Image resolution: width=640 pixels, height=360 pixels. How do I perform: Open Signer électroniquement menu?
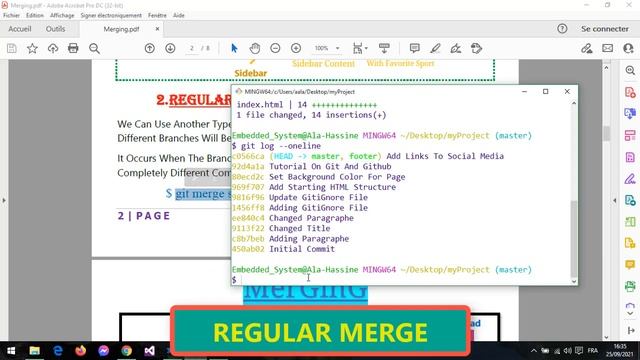coord(111,15)
